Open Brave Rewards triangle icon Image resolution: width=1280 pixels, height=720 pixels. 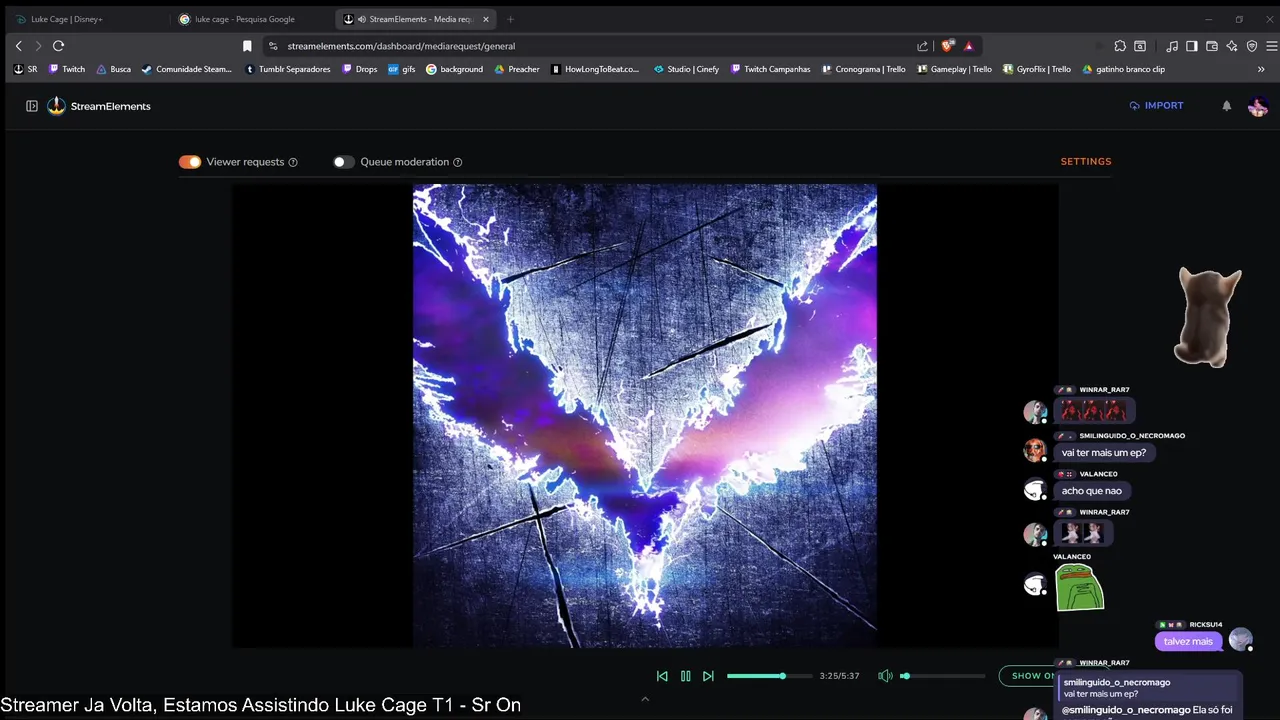coord(969,46)
